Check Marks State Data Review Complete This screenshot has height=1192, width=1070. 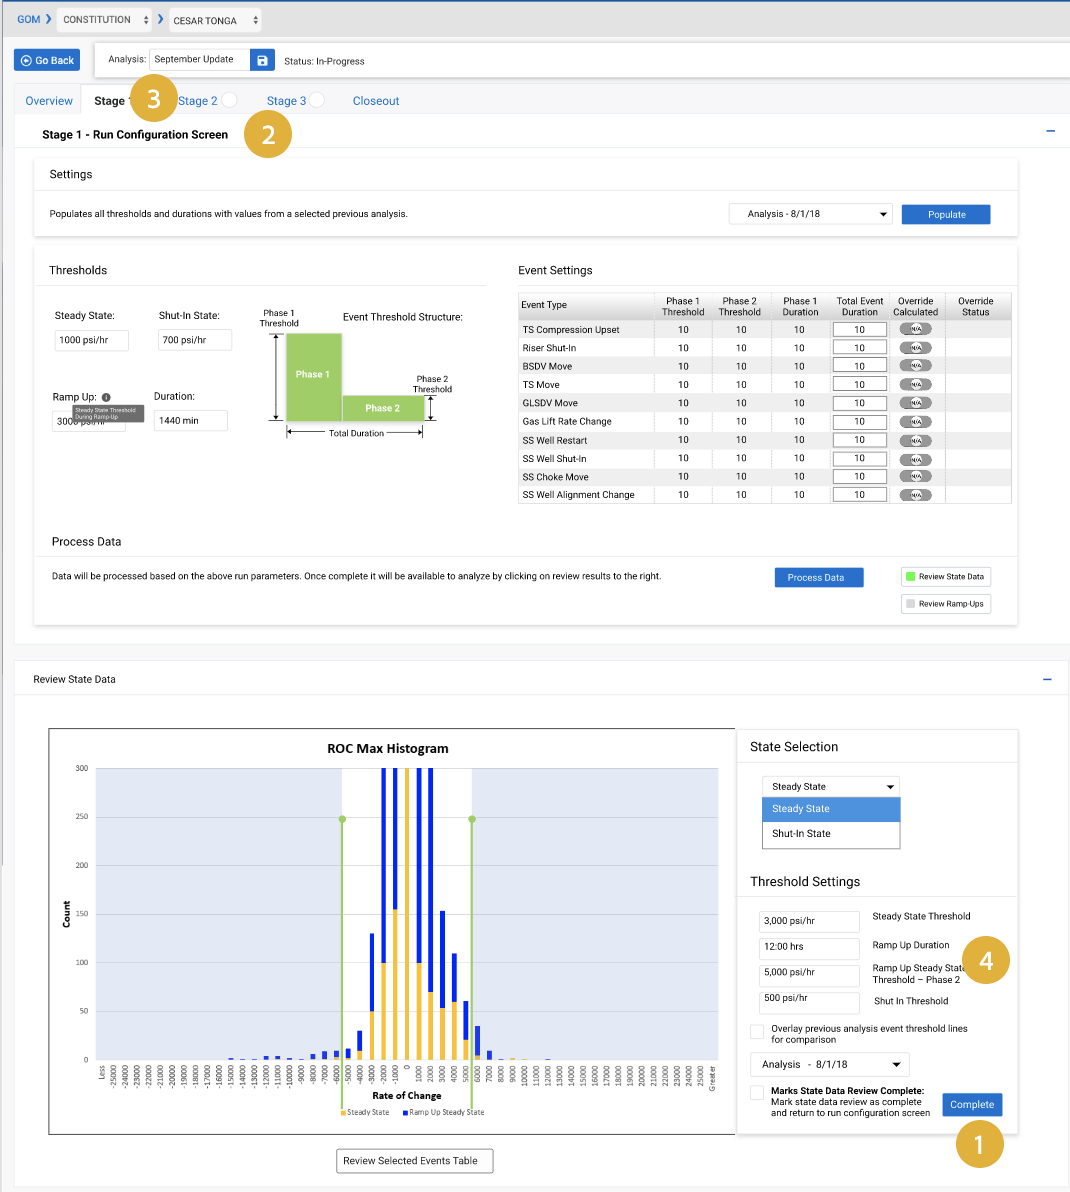(x=757, y=1092)
